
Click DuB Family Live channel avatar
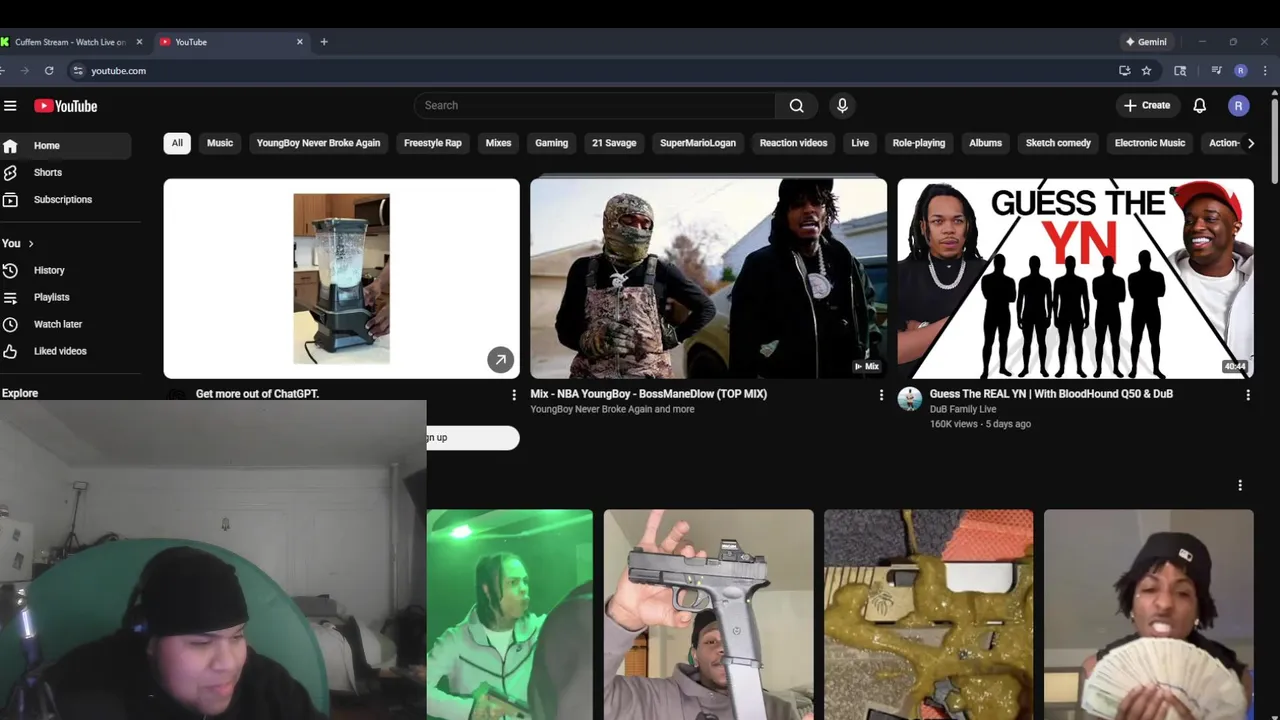[909, 399]
